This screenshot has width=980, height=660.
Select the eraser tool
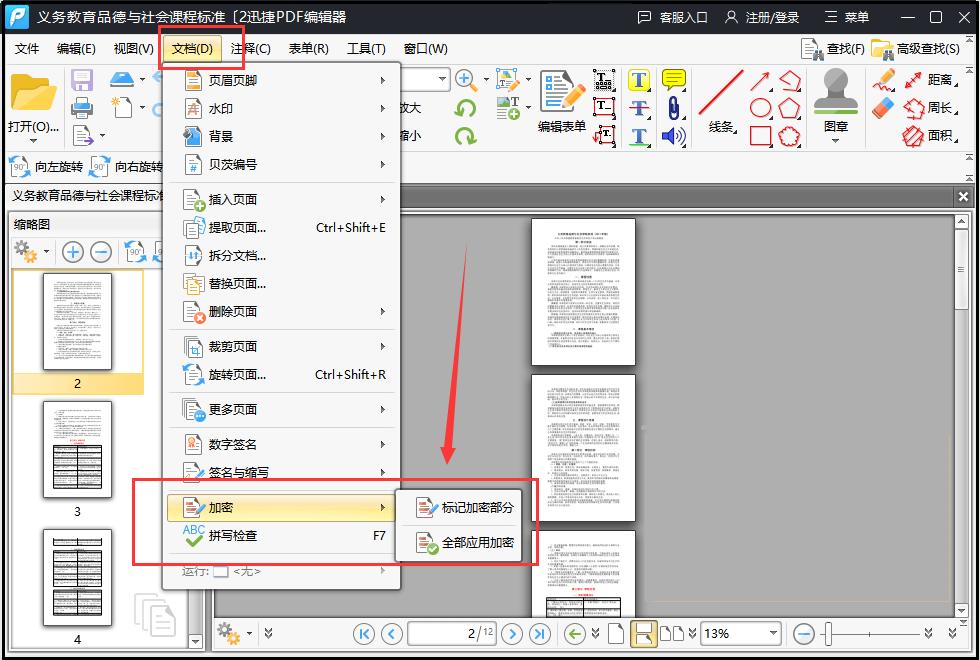883,108
